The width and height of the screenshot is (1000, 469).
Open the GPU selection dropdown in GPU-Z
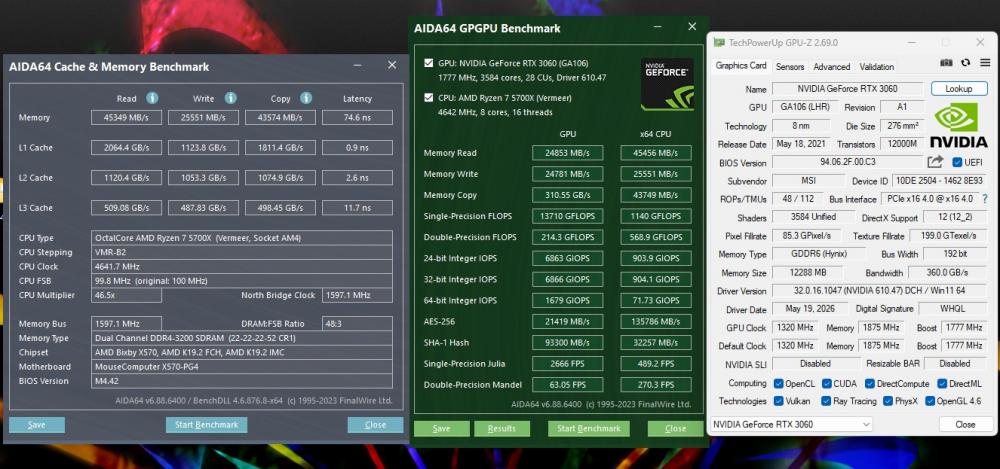pos(791,424)
